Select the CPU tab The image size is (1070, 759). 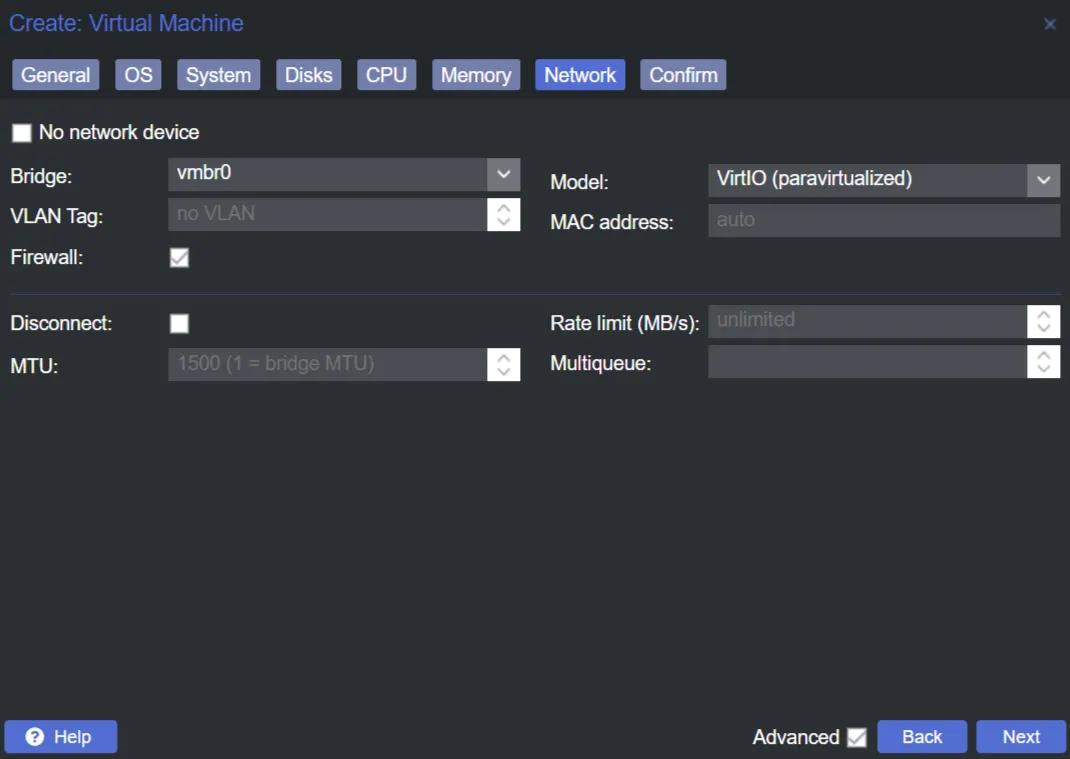pos(386,75)
